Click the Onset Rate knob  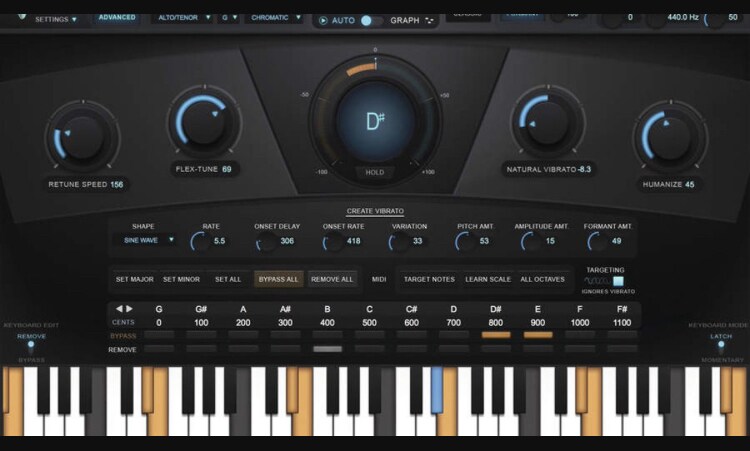332,242
